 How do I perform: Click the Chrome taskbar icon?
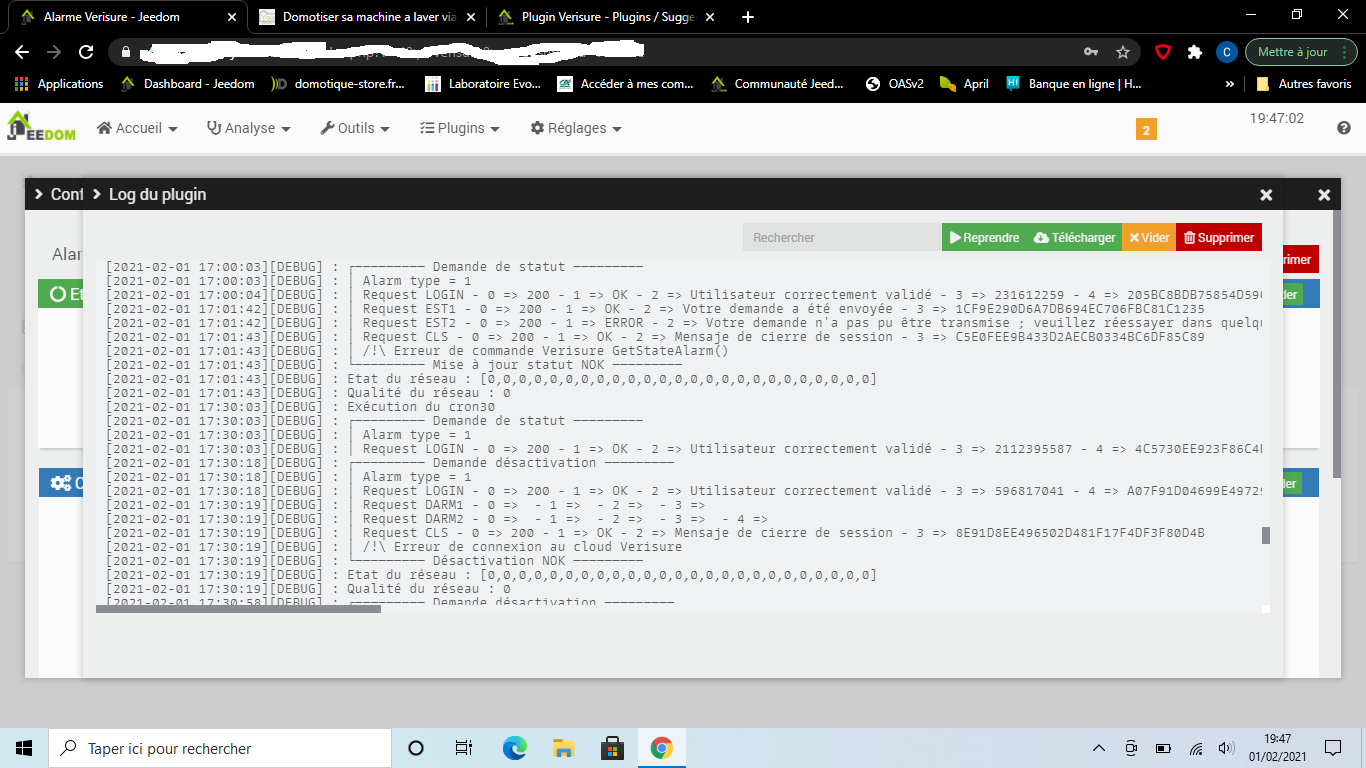click(661, 748)
